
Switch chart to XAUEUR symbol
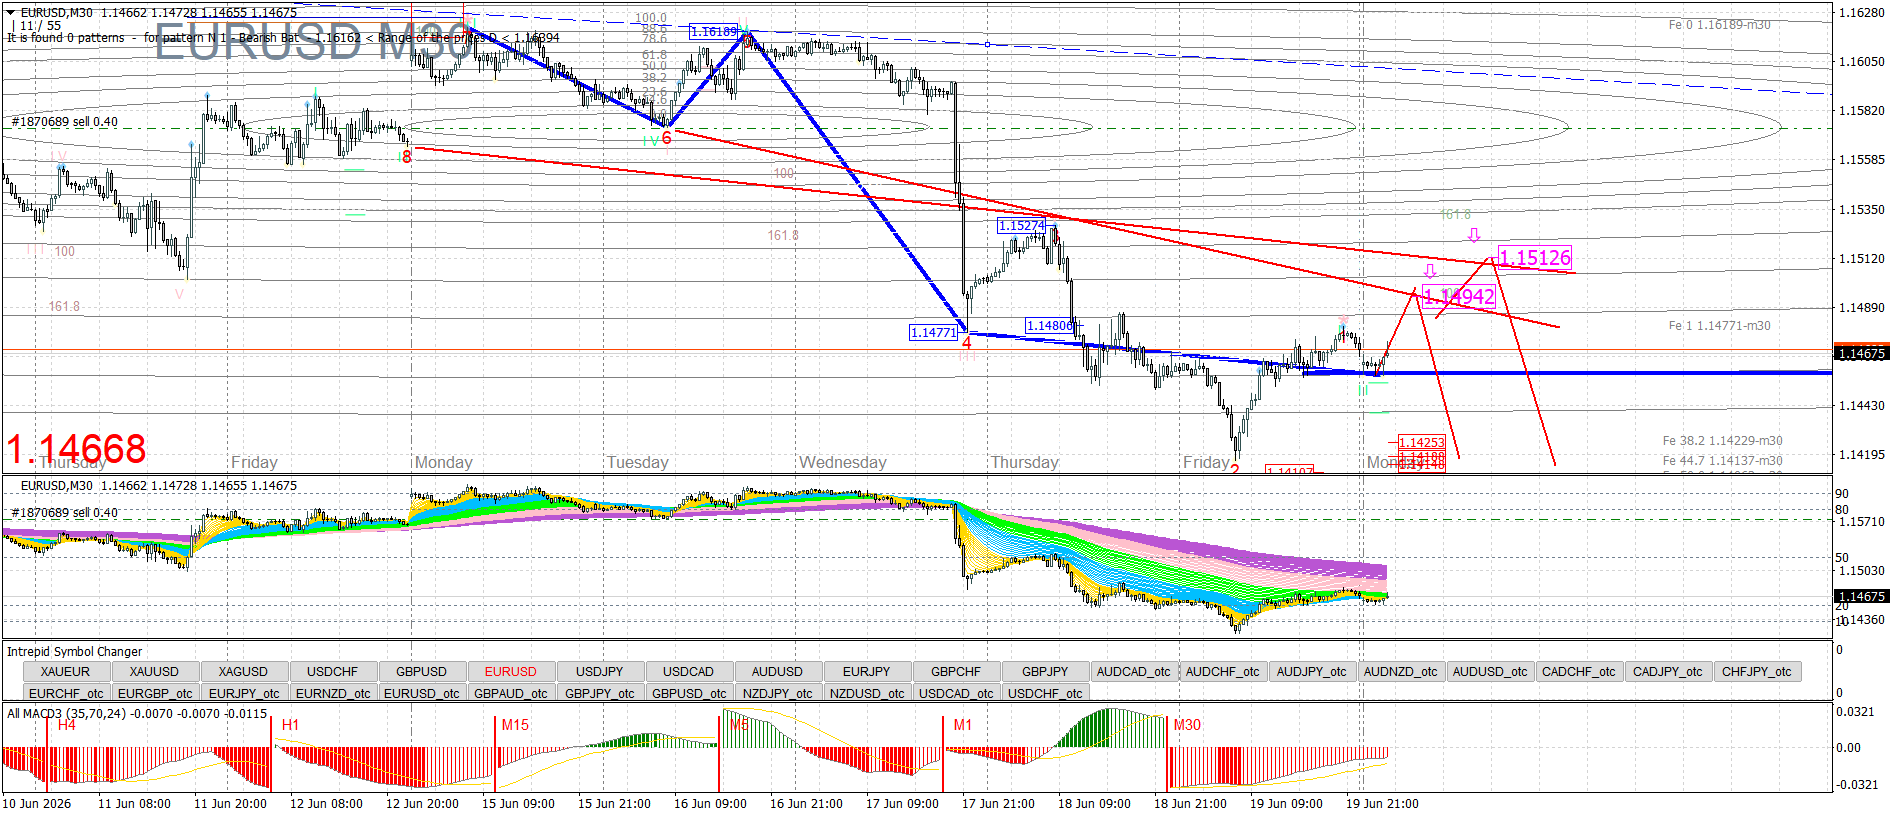pos(66,672)
